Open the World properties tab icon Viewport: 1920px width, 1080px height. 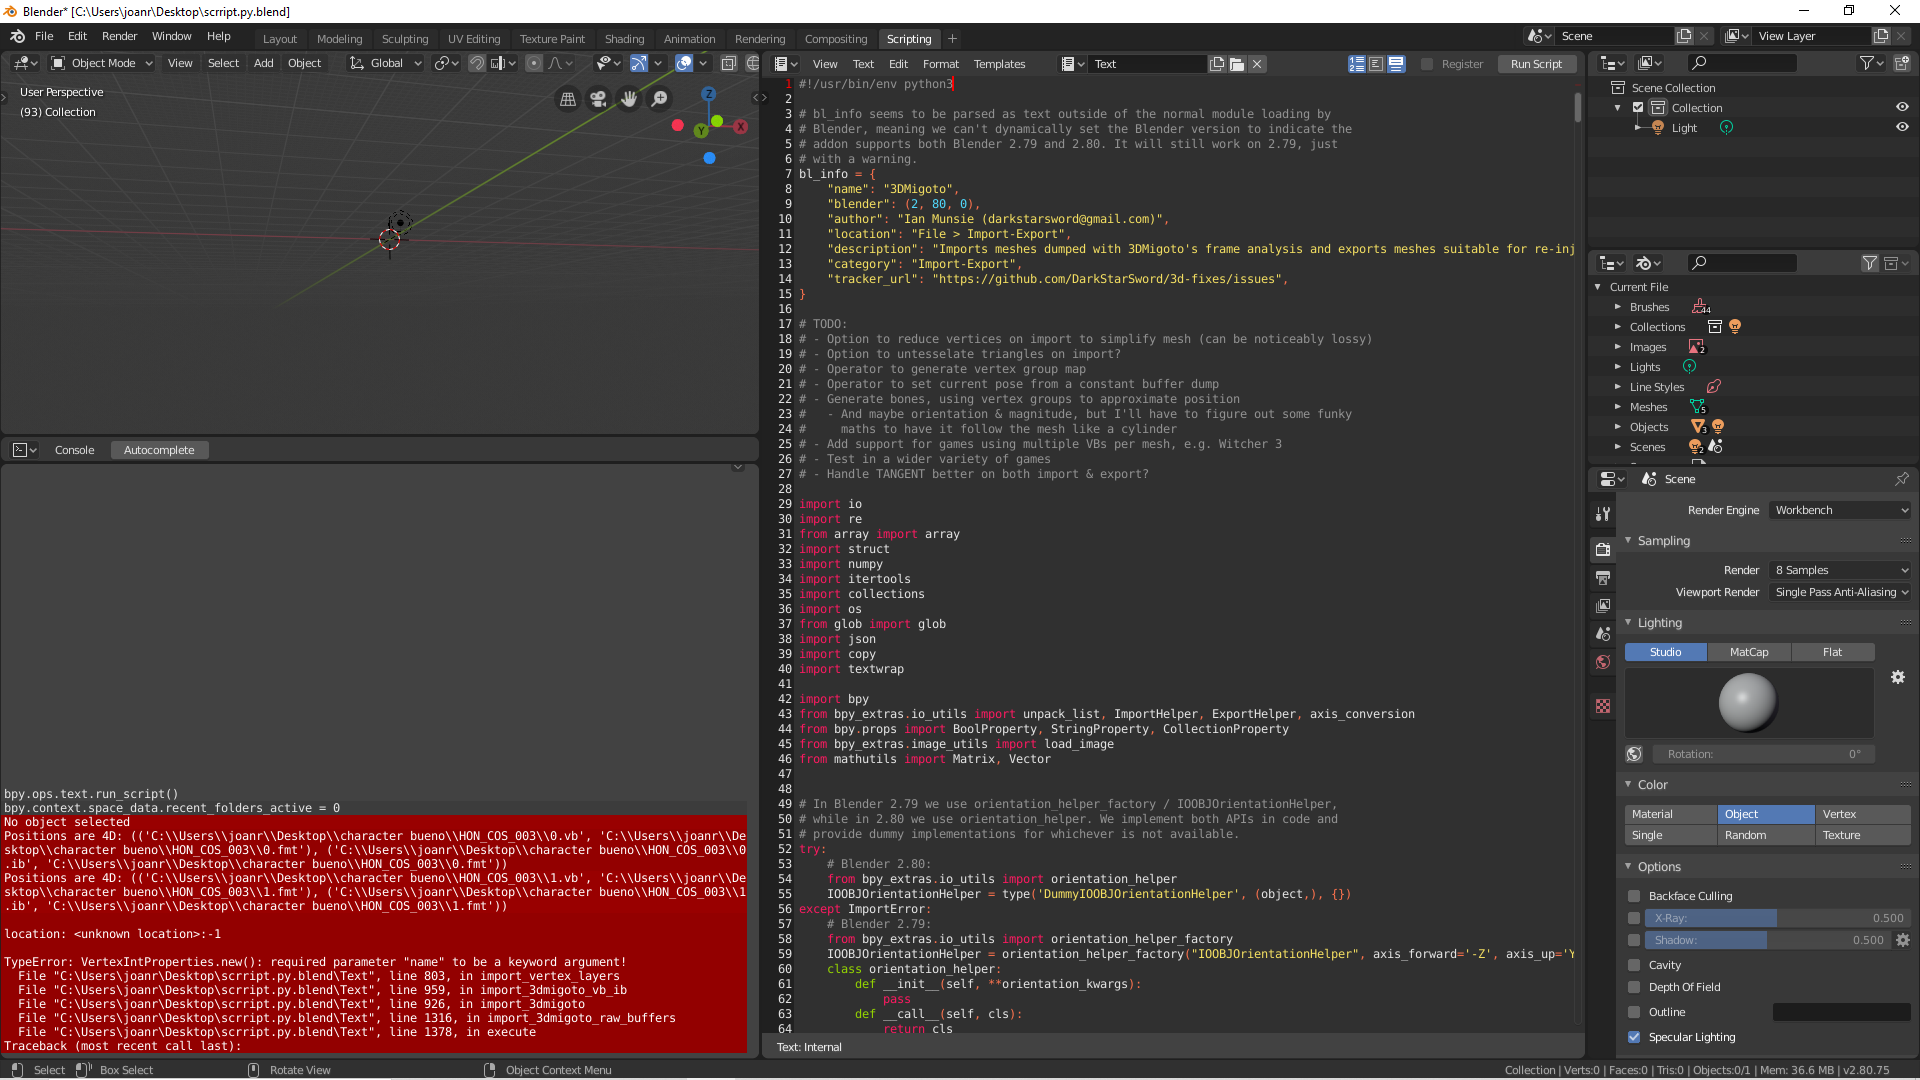click(1603, 662)
